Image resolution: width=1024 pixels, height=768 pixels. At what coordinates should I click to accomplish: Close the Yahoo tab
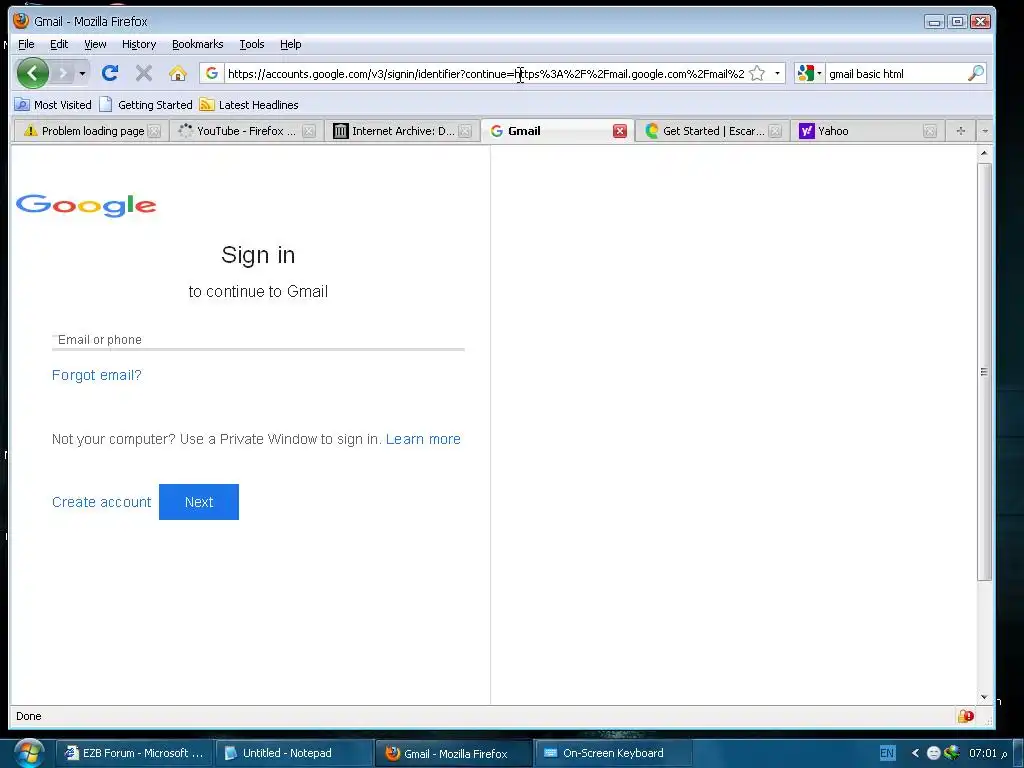pos(930,131)
